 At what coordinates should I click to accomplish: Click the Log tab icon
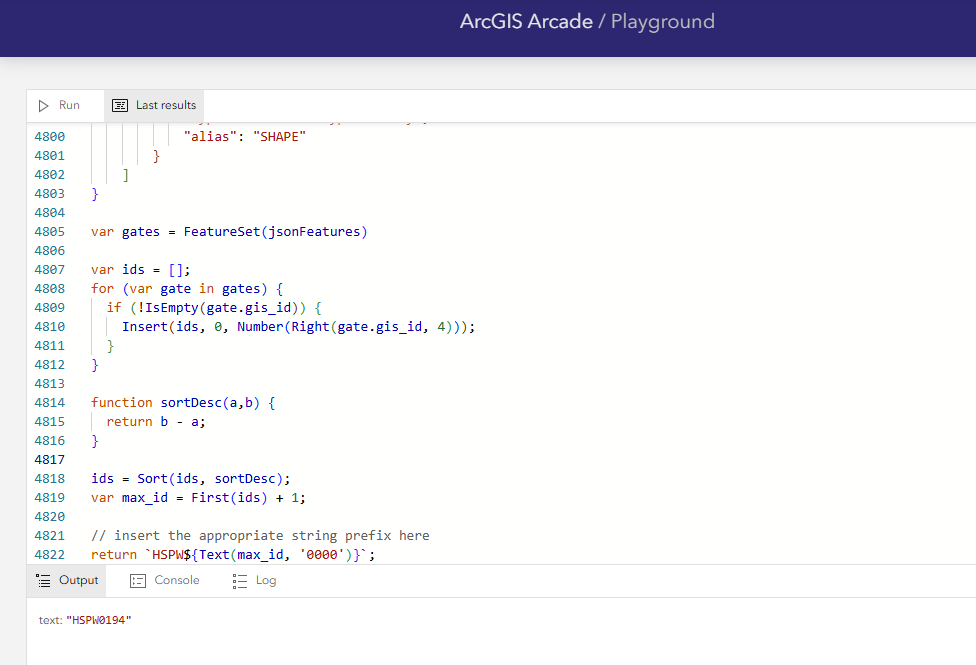point(240,581)
